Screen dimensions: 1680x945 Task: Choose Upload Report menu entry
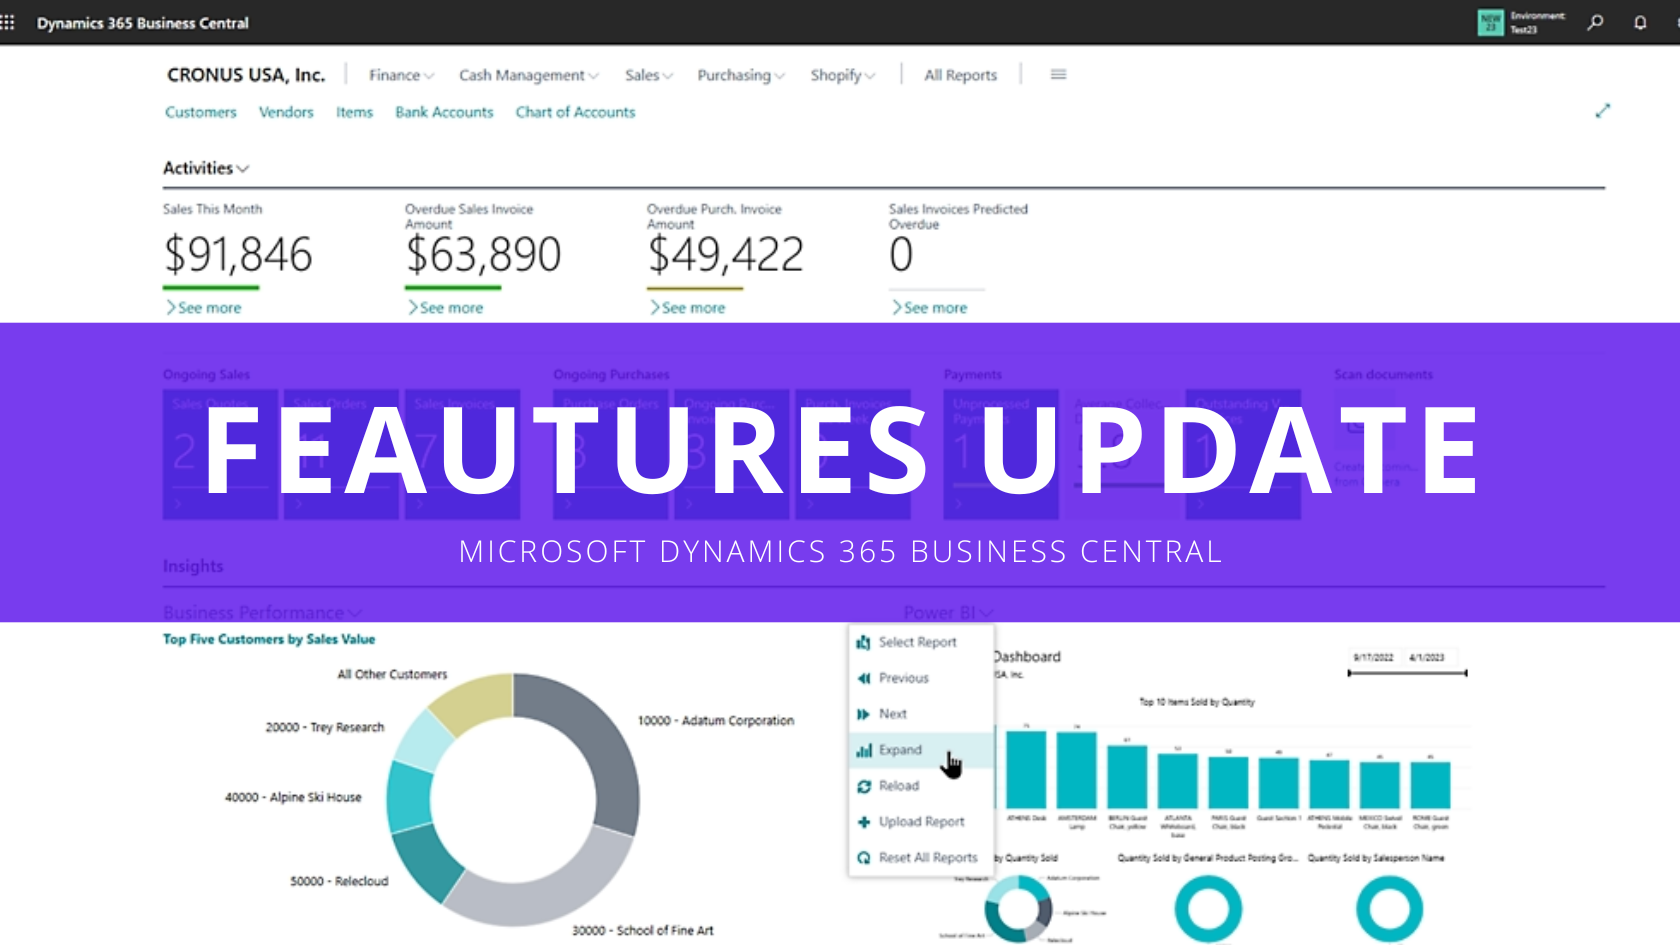point(921,822)
